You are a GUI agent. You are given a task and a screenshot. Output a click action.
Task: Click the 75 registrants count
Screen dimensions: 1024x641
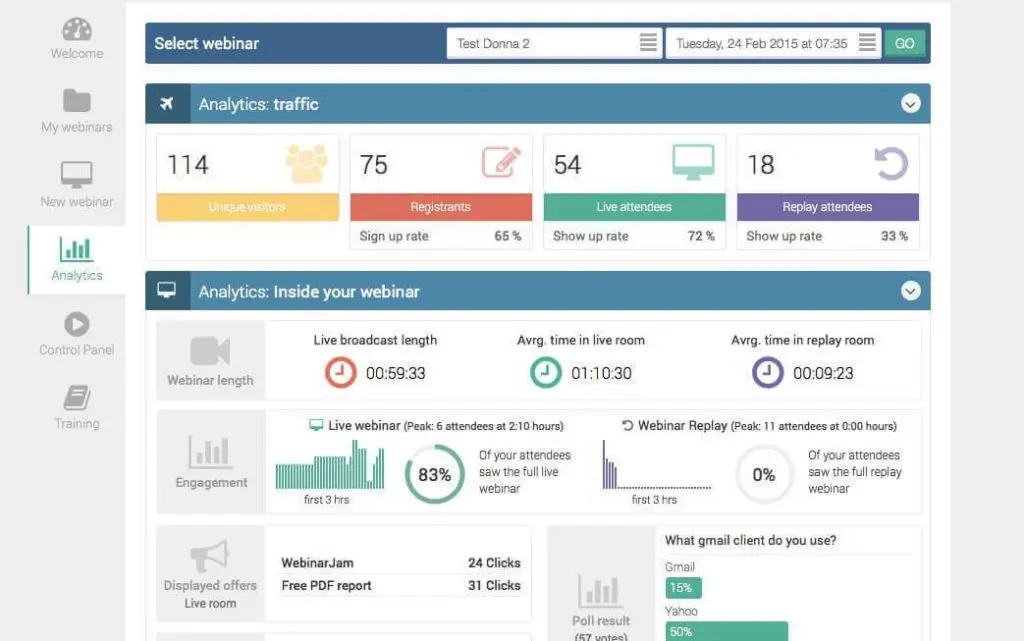point(374,164)
